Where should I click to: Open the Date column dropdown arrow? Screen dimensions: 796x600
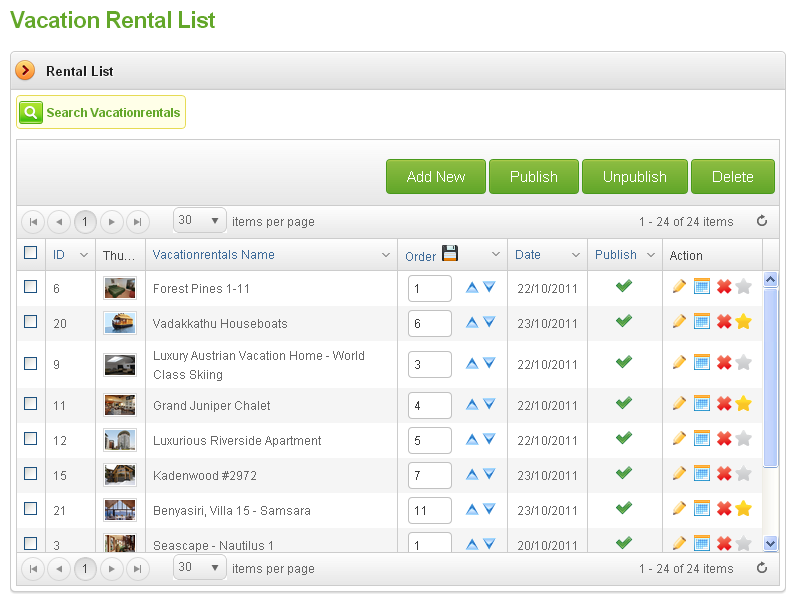click(x=576, y=255)
